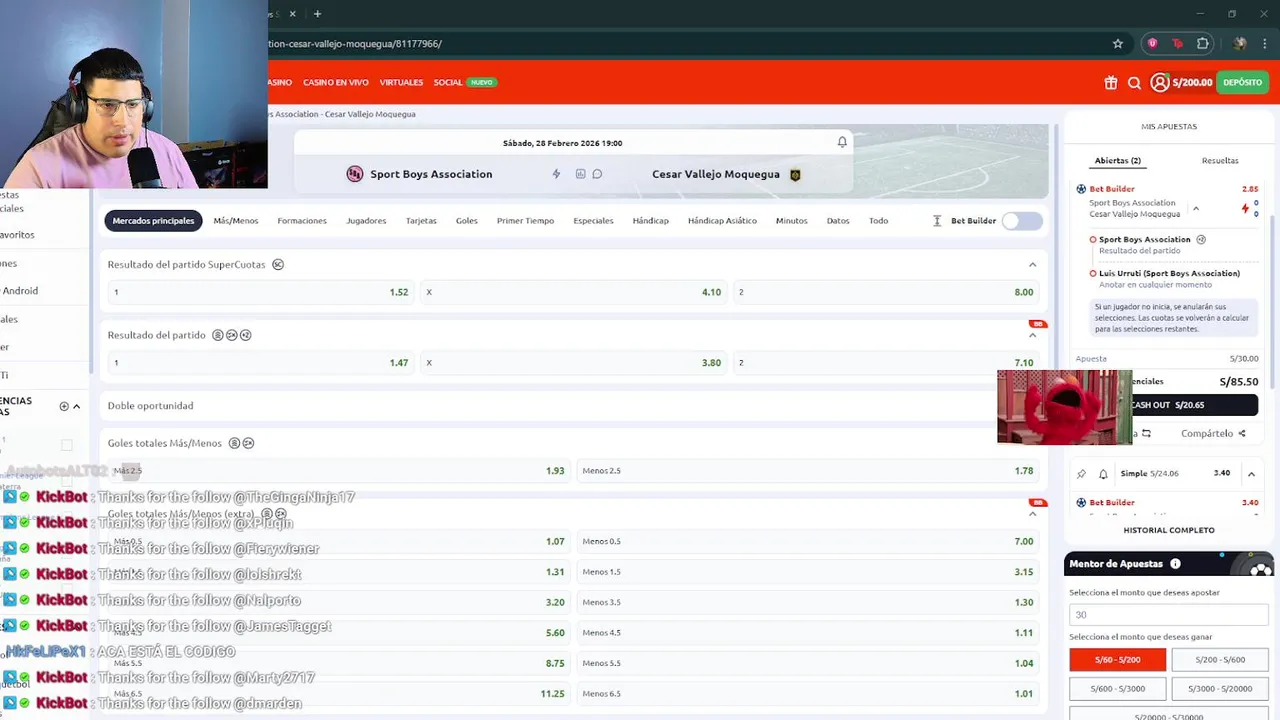
Task: Show the Resueltas bets tab
Action: (1220, 161)
